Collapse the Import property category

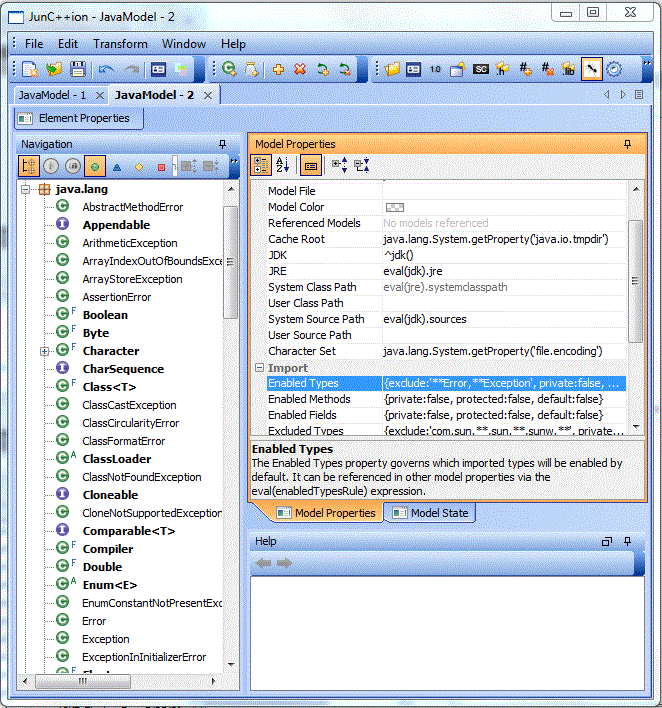point(259,368)
